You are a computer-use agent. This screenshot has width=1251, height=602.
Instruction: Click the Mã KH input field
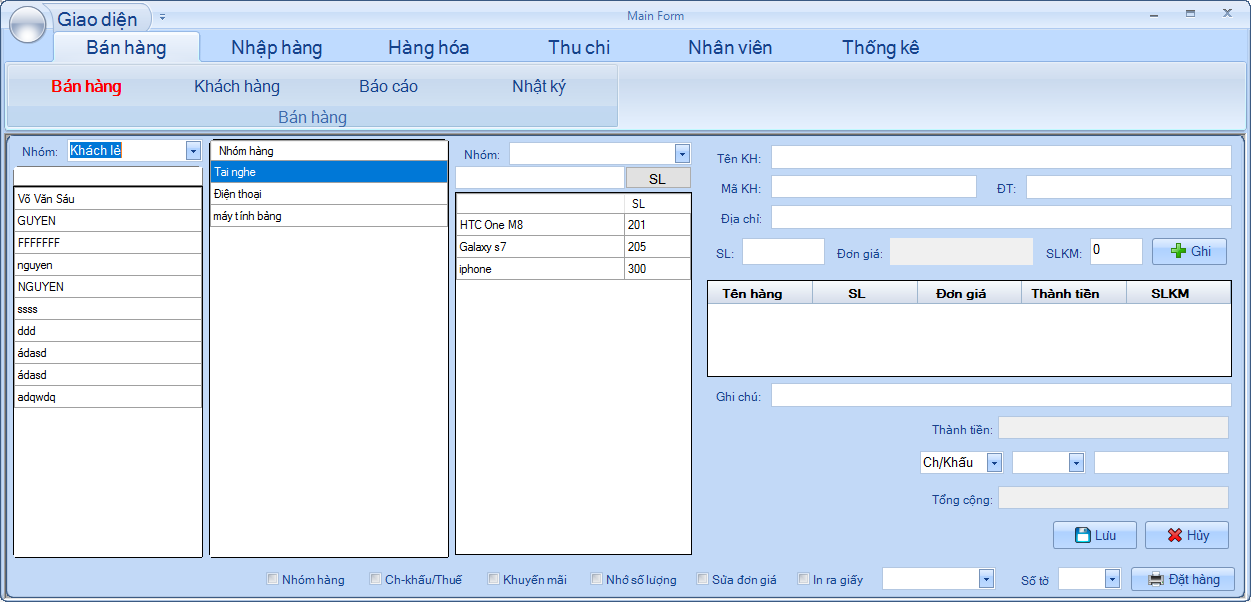(x=873, y=187)
